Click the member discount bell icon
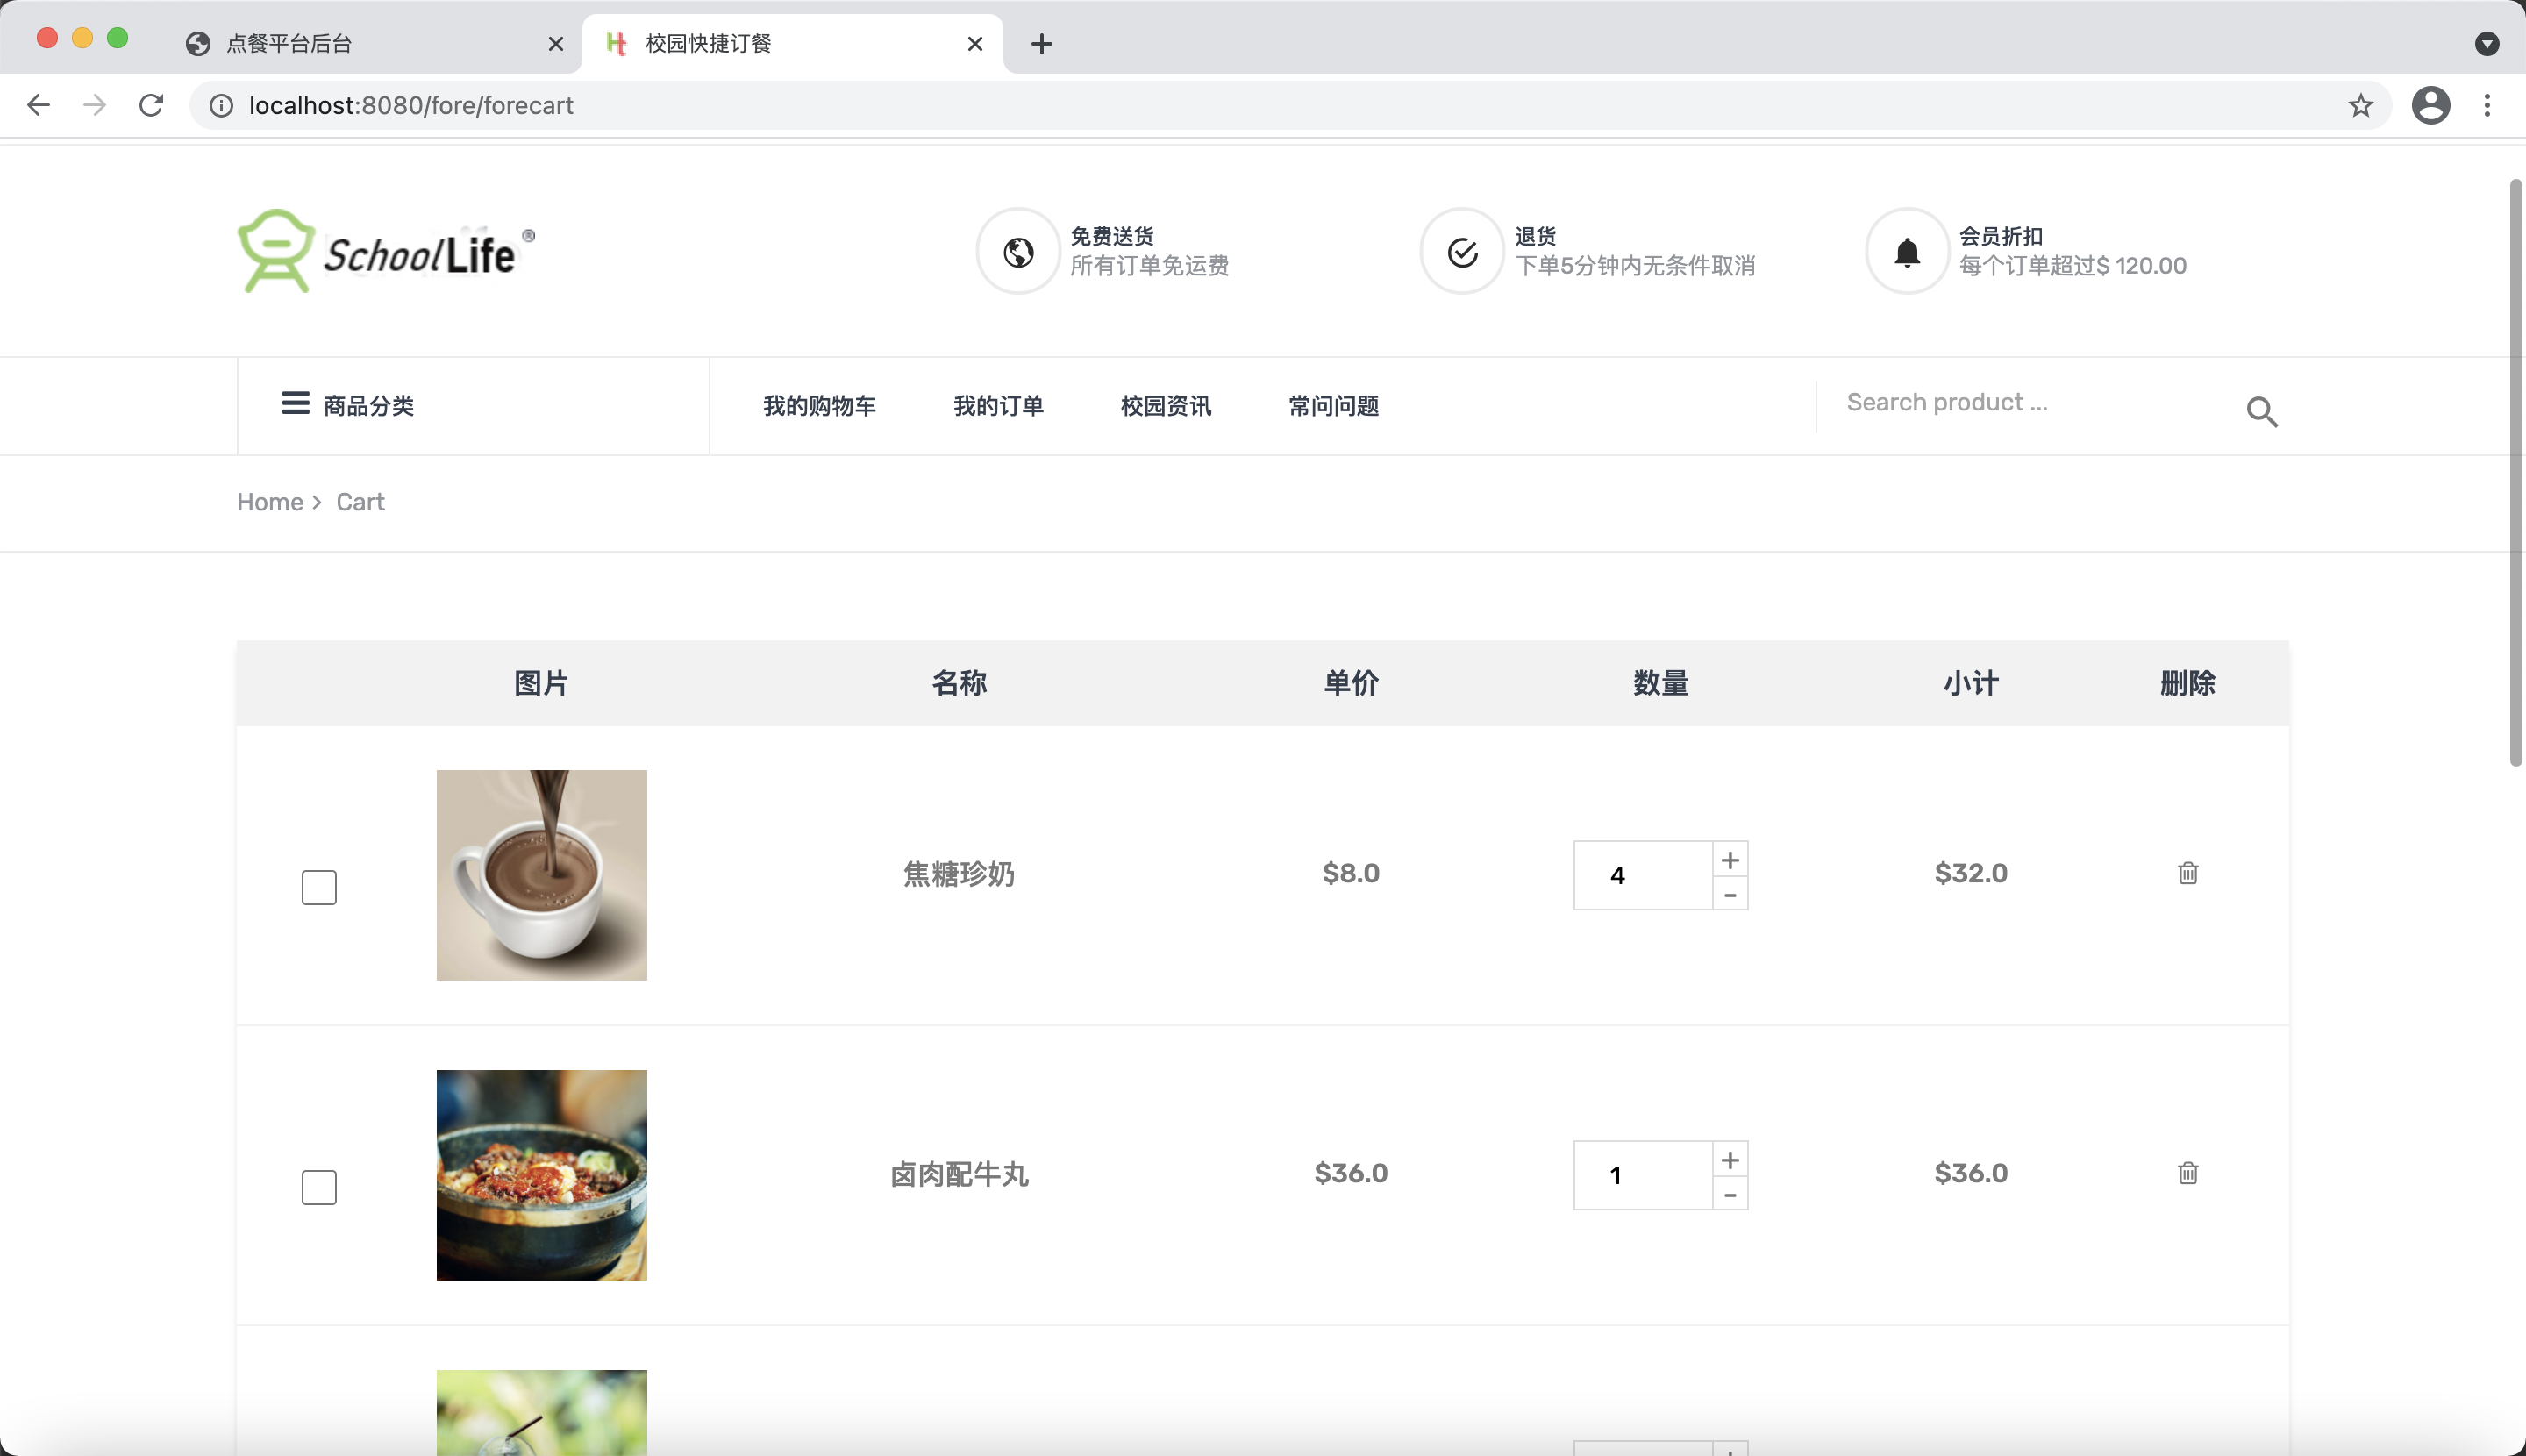Image resolution: width=2526 pixels, height=1456 pixels. pos(1907,252)
